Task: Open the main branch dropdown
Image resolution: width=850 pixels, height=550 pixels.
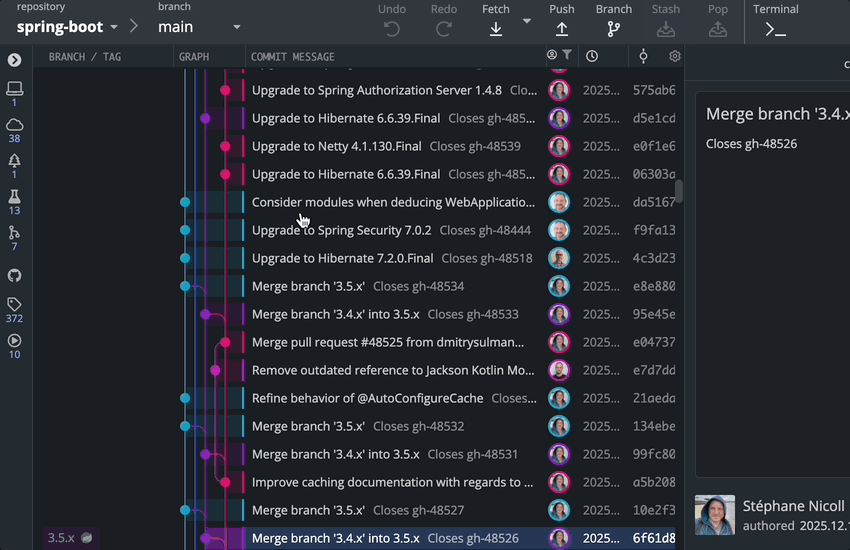Action: coord(199,27)
